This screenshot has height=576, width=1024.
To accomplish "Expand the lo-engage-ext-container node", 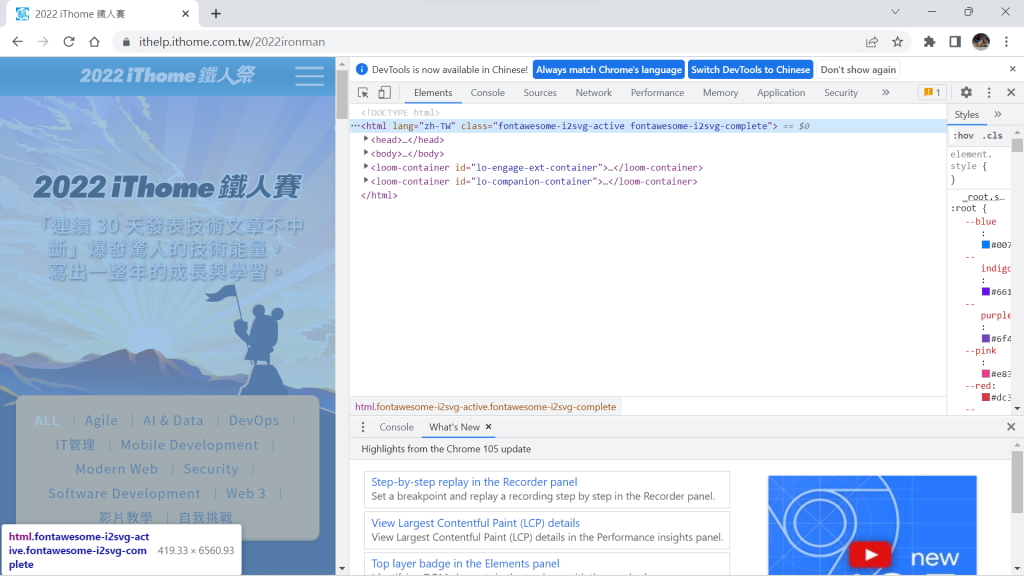I will [x=366, y=167].
